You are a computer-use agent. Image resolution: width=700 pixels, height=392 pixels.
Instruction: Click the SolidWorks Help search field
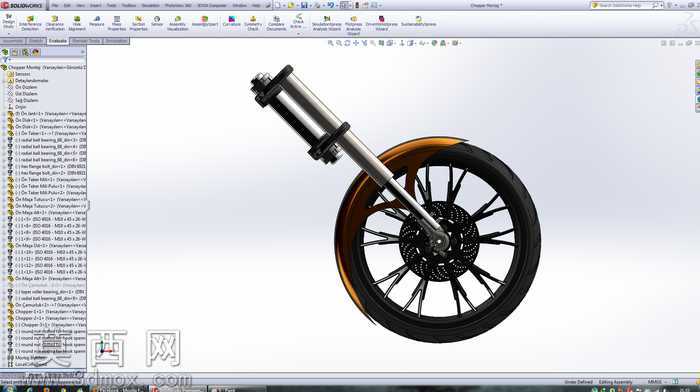pyautogui.click(x=625, y=5)
